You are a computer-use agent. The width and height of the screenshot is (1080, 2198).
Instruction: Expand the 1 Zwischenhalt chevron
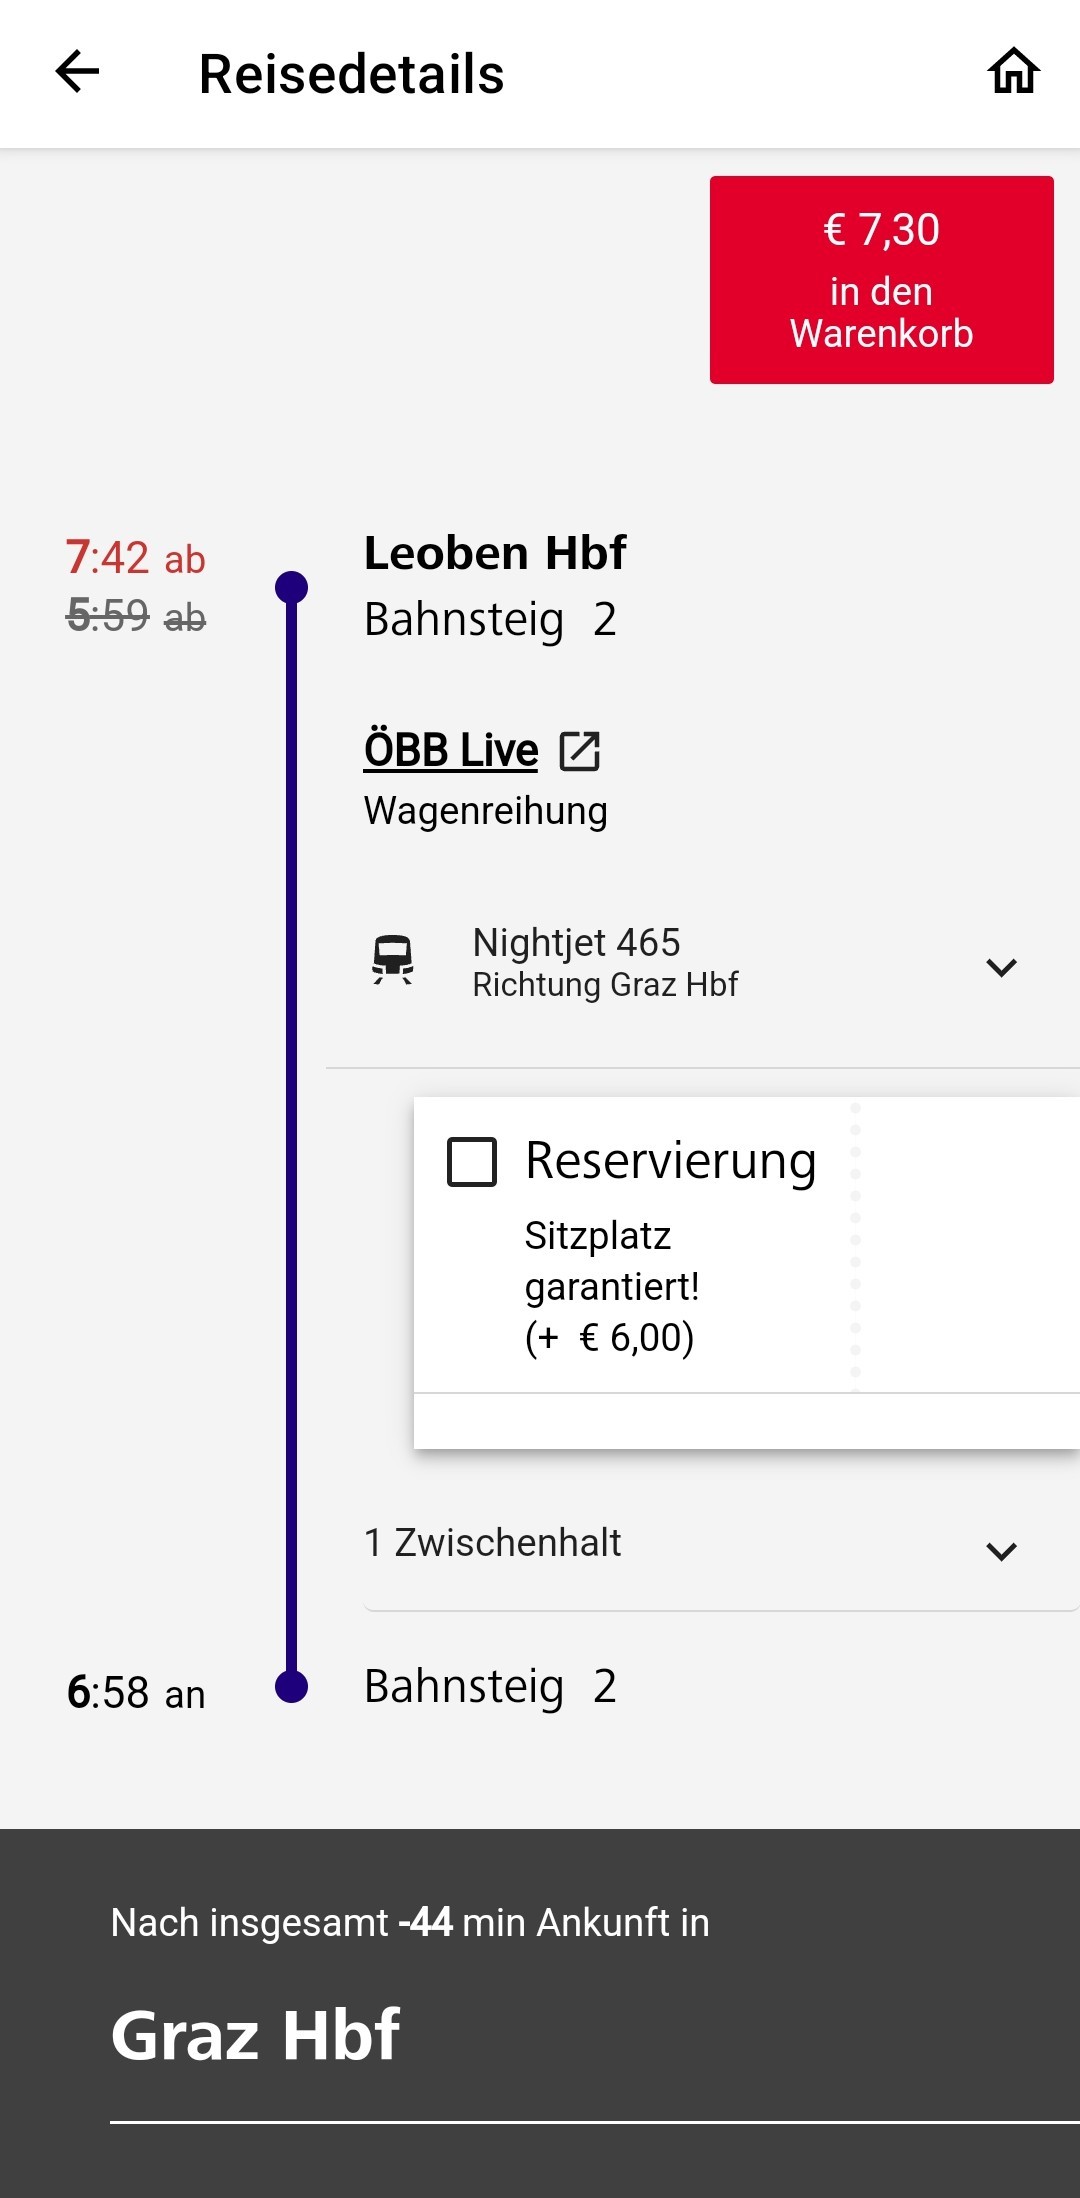tap(1001, 1551)
